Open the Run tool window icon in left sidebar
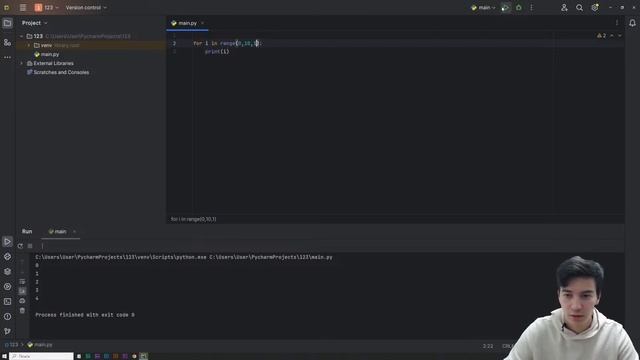Viewport: 640px width, 360px height. (7, 242)
